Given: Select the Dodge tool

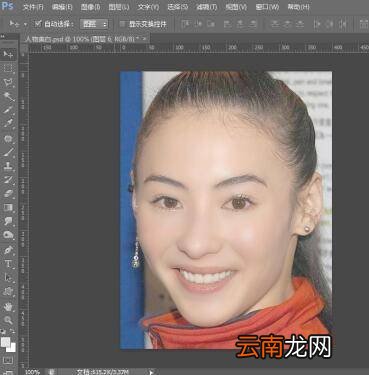Looking at the screenshot, I should pyautogui.click(x=8, y=235).
